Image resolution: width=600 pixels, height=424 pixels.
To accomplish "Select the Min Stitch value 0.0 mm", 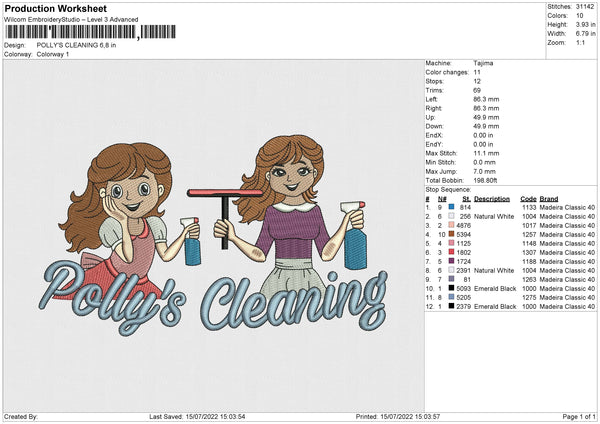I will pos(485,162).
